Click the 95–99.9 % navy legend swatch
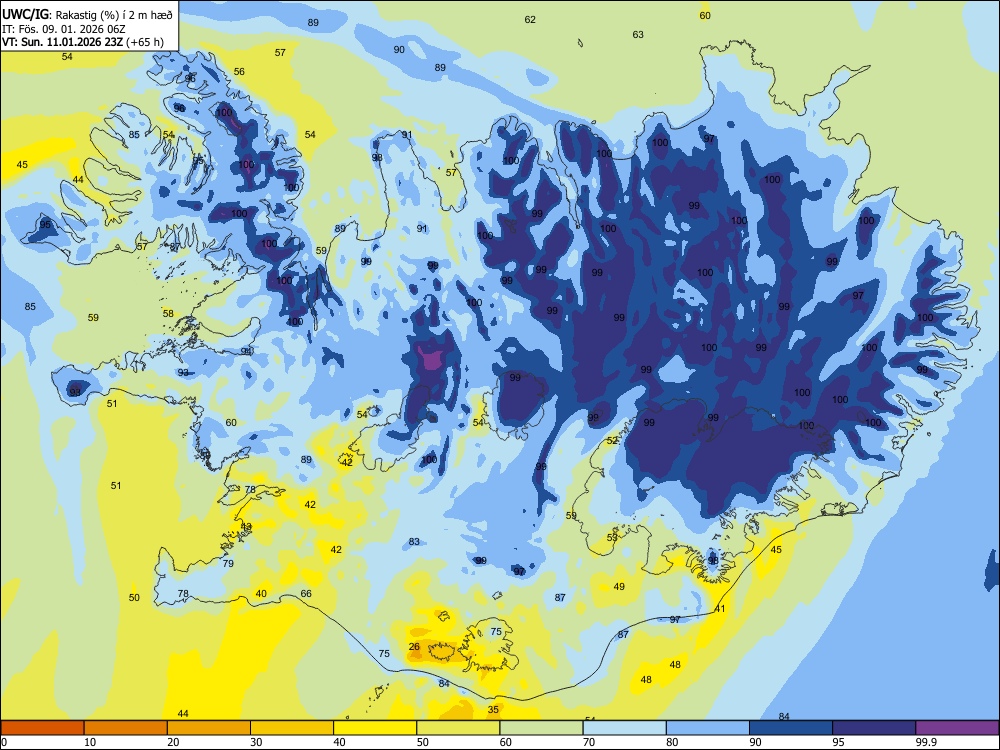This screenshot has height=750, width=1000. point(874,728)
